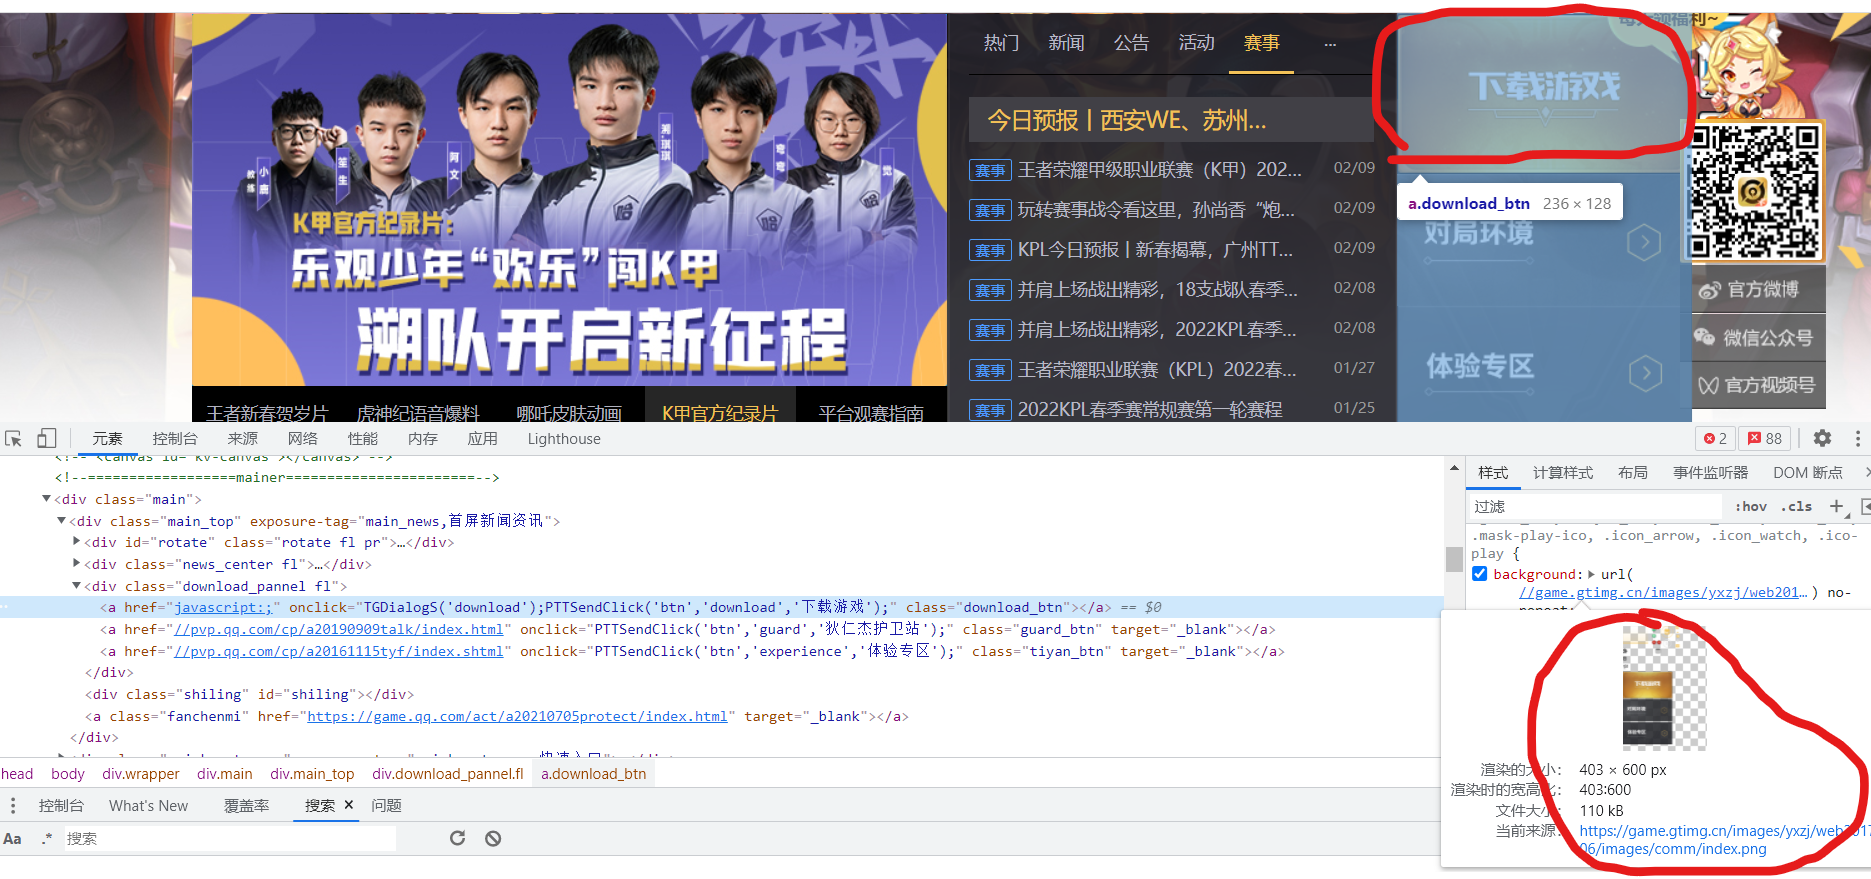The height and width of the screenshot is (879, 1871).
Task: Select the 活动 news tab
Action: click(1196, 43)
